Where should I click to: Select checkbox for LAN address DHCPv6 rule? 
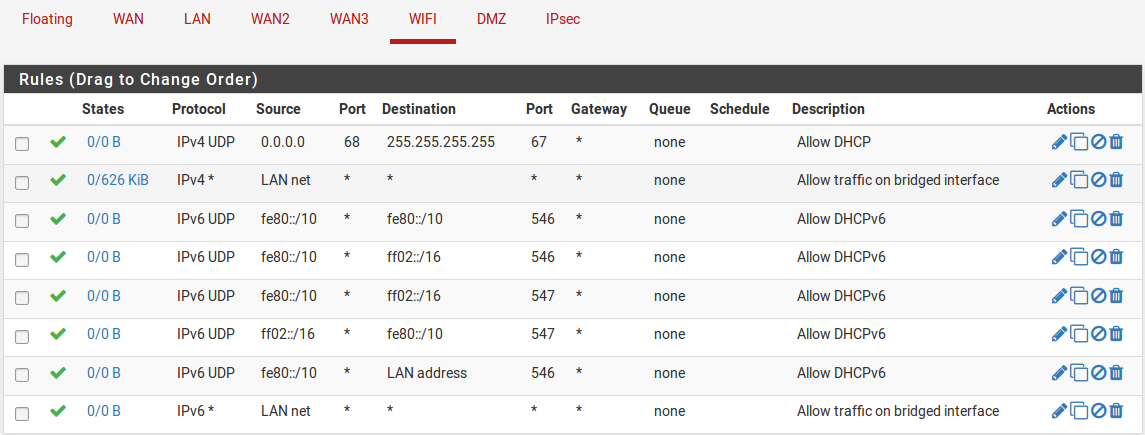click(22, 374)
